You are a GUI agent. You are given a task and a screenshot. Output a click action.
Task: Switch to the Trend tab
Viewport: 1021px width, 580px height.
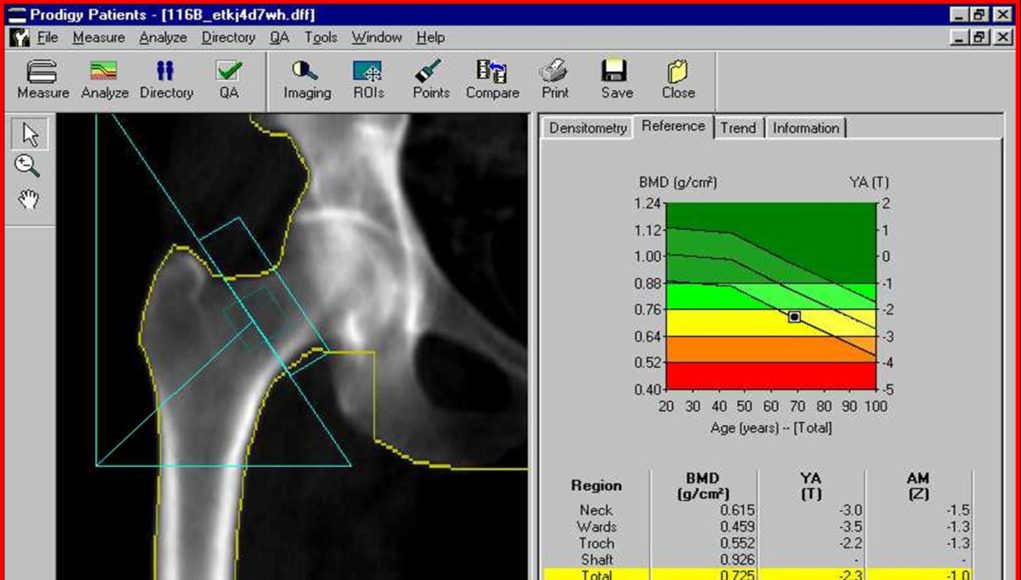tap(738, 128)
